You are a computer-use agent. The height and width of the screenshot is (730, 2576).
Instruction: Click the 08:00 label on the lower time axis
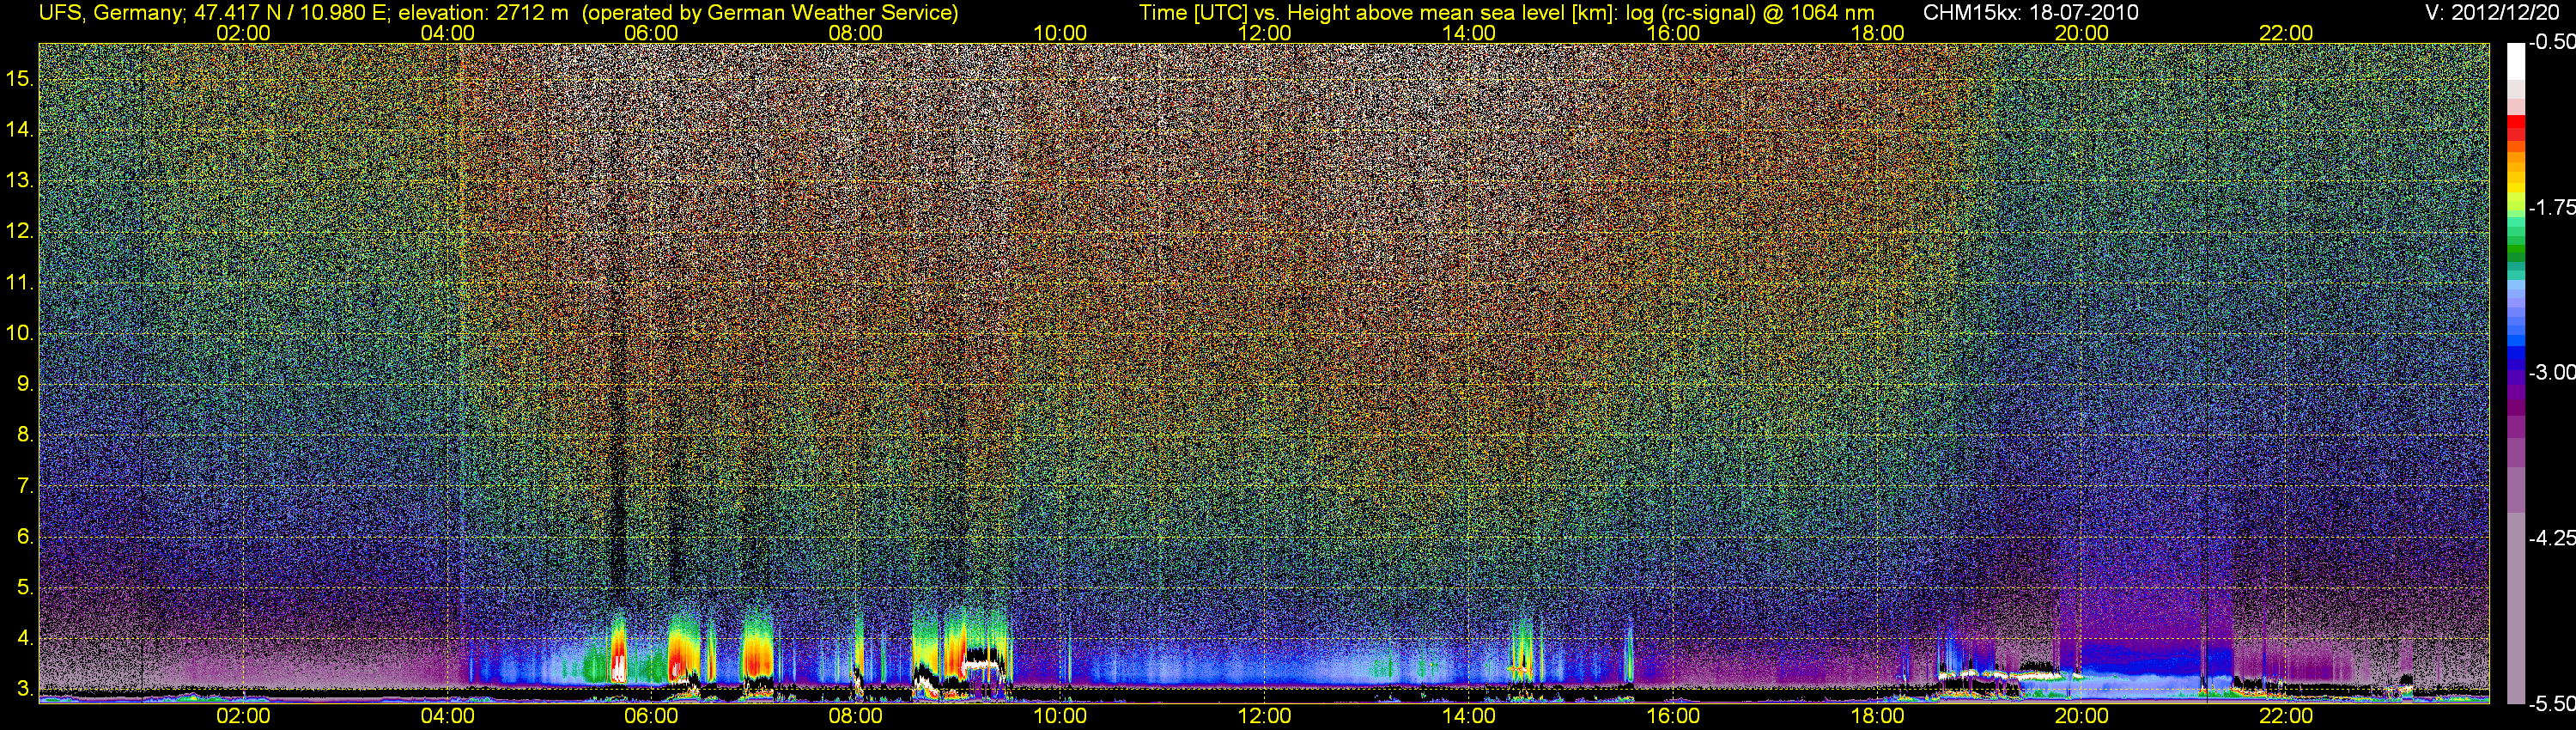pyautogui.click(x=856, y=716)
